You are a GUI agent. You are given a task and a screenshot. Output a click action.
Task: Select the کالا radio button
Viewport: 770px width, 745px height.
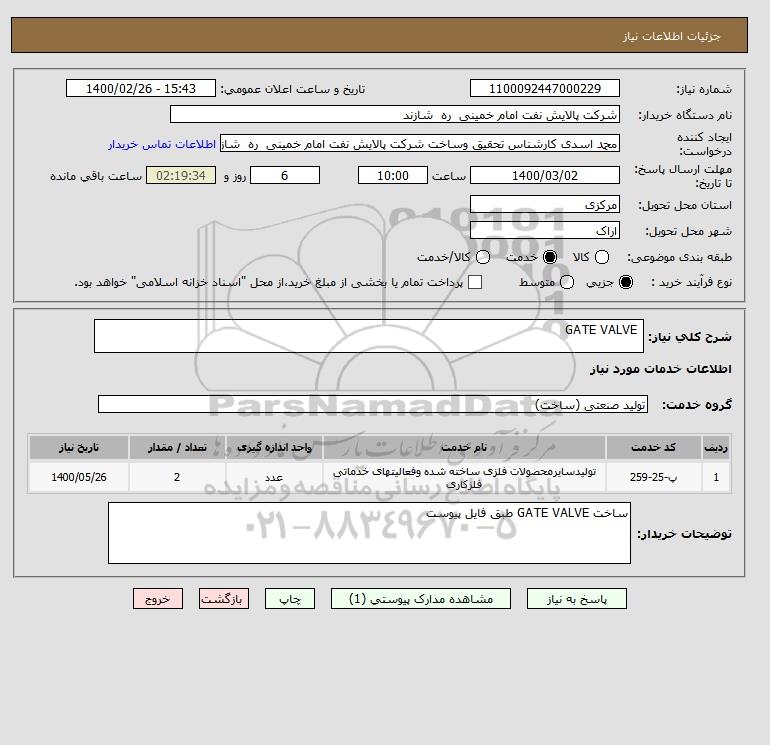coord(602,257)
